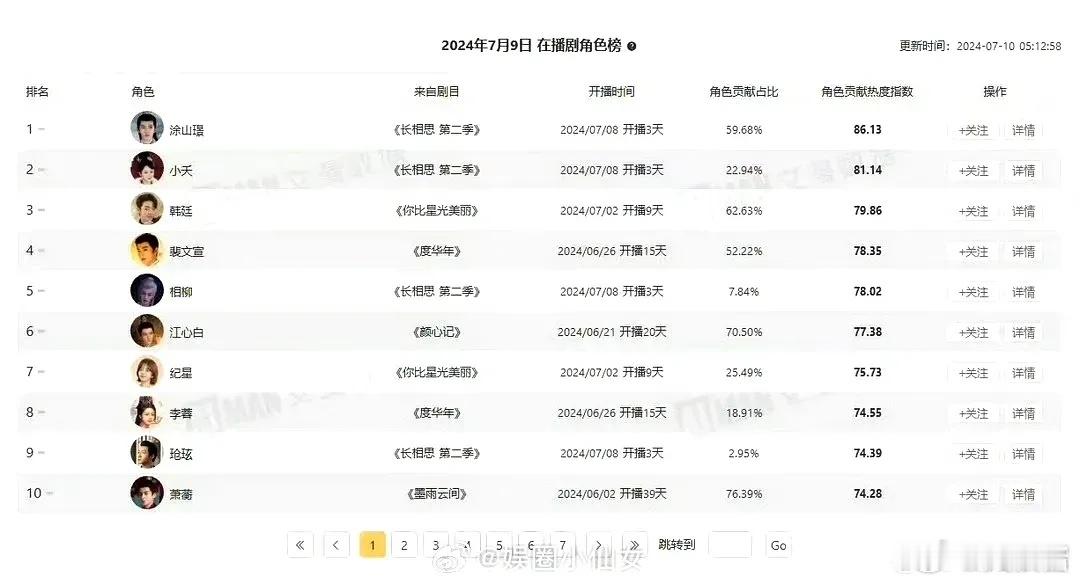This screenshot has height=584, width=1080.
Task: Open 涂山璟's avatar picture
Action: coord(147,129)
